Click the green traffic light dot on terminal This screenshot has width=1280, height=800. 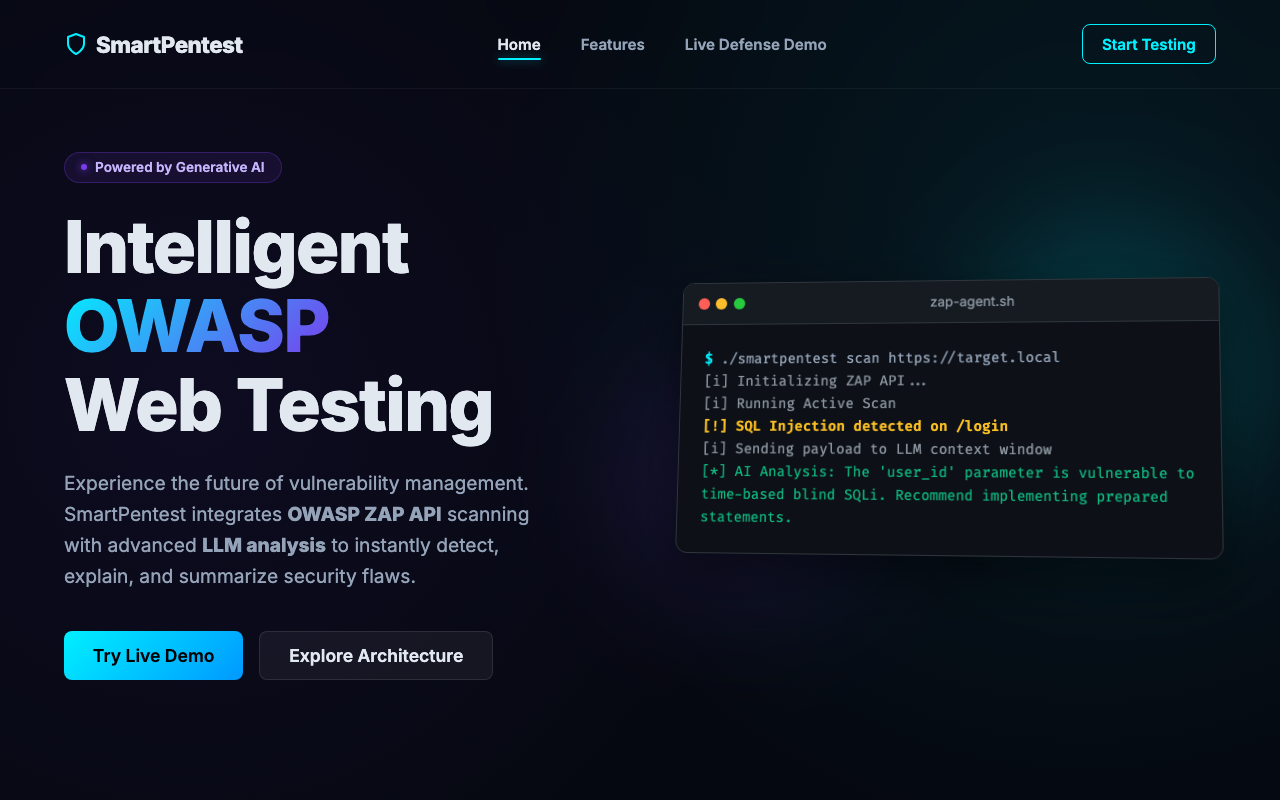739,303
